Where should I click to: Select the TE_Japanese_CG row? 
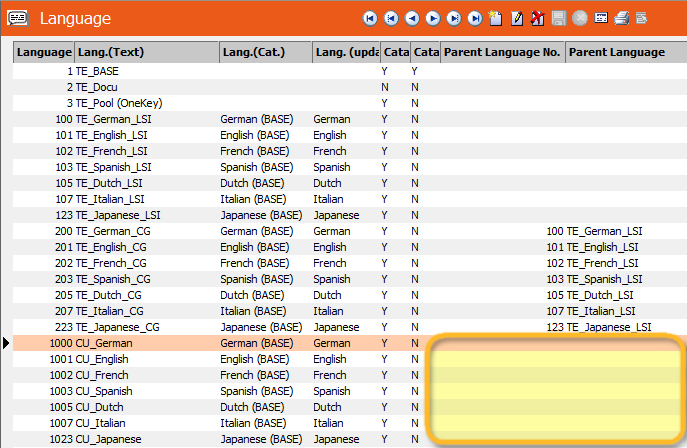[x=350, y=327]
